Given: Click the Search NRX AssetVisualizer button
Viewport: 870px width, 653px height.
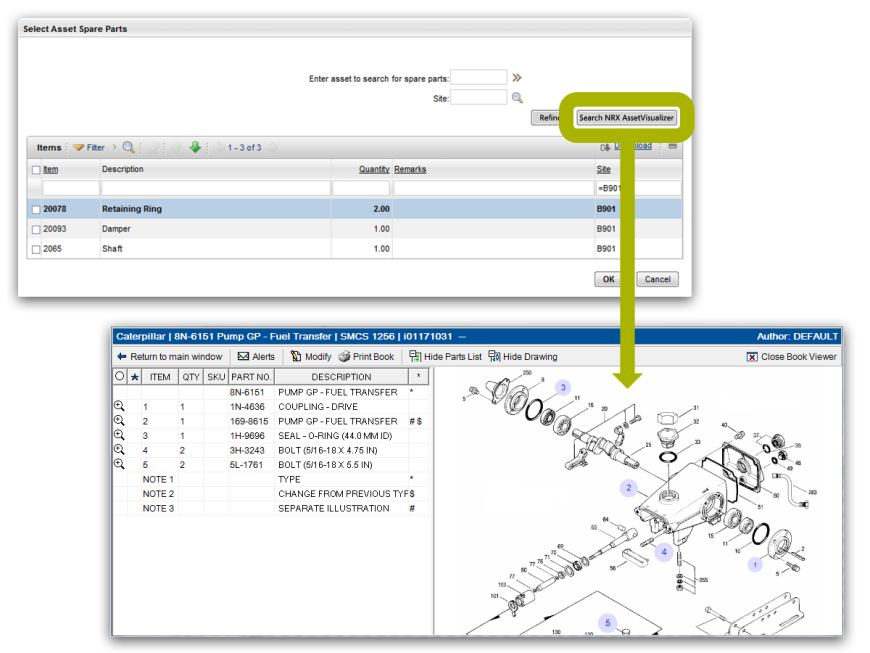Looking at the screenshot, I should (x=626, y=118).
